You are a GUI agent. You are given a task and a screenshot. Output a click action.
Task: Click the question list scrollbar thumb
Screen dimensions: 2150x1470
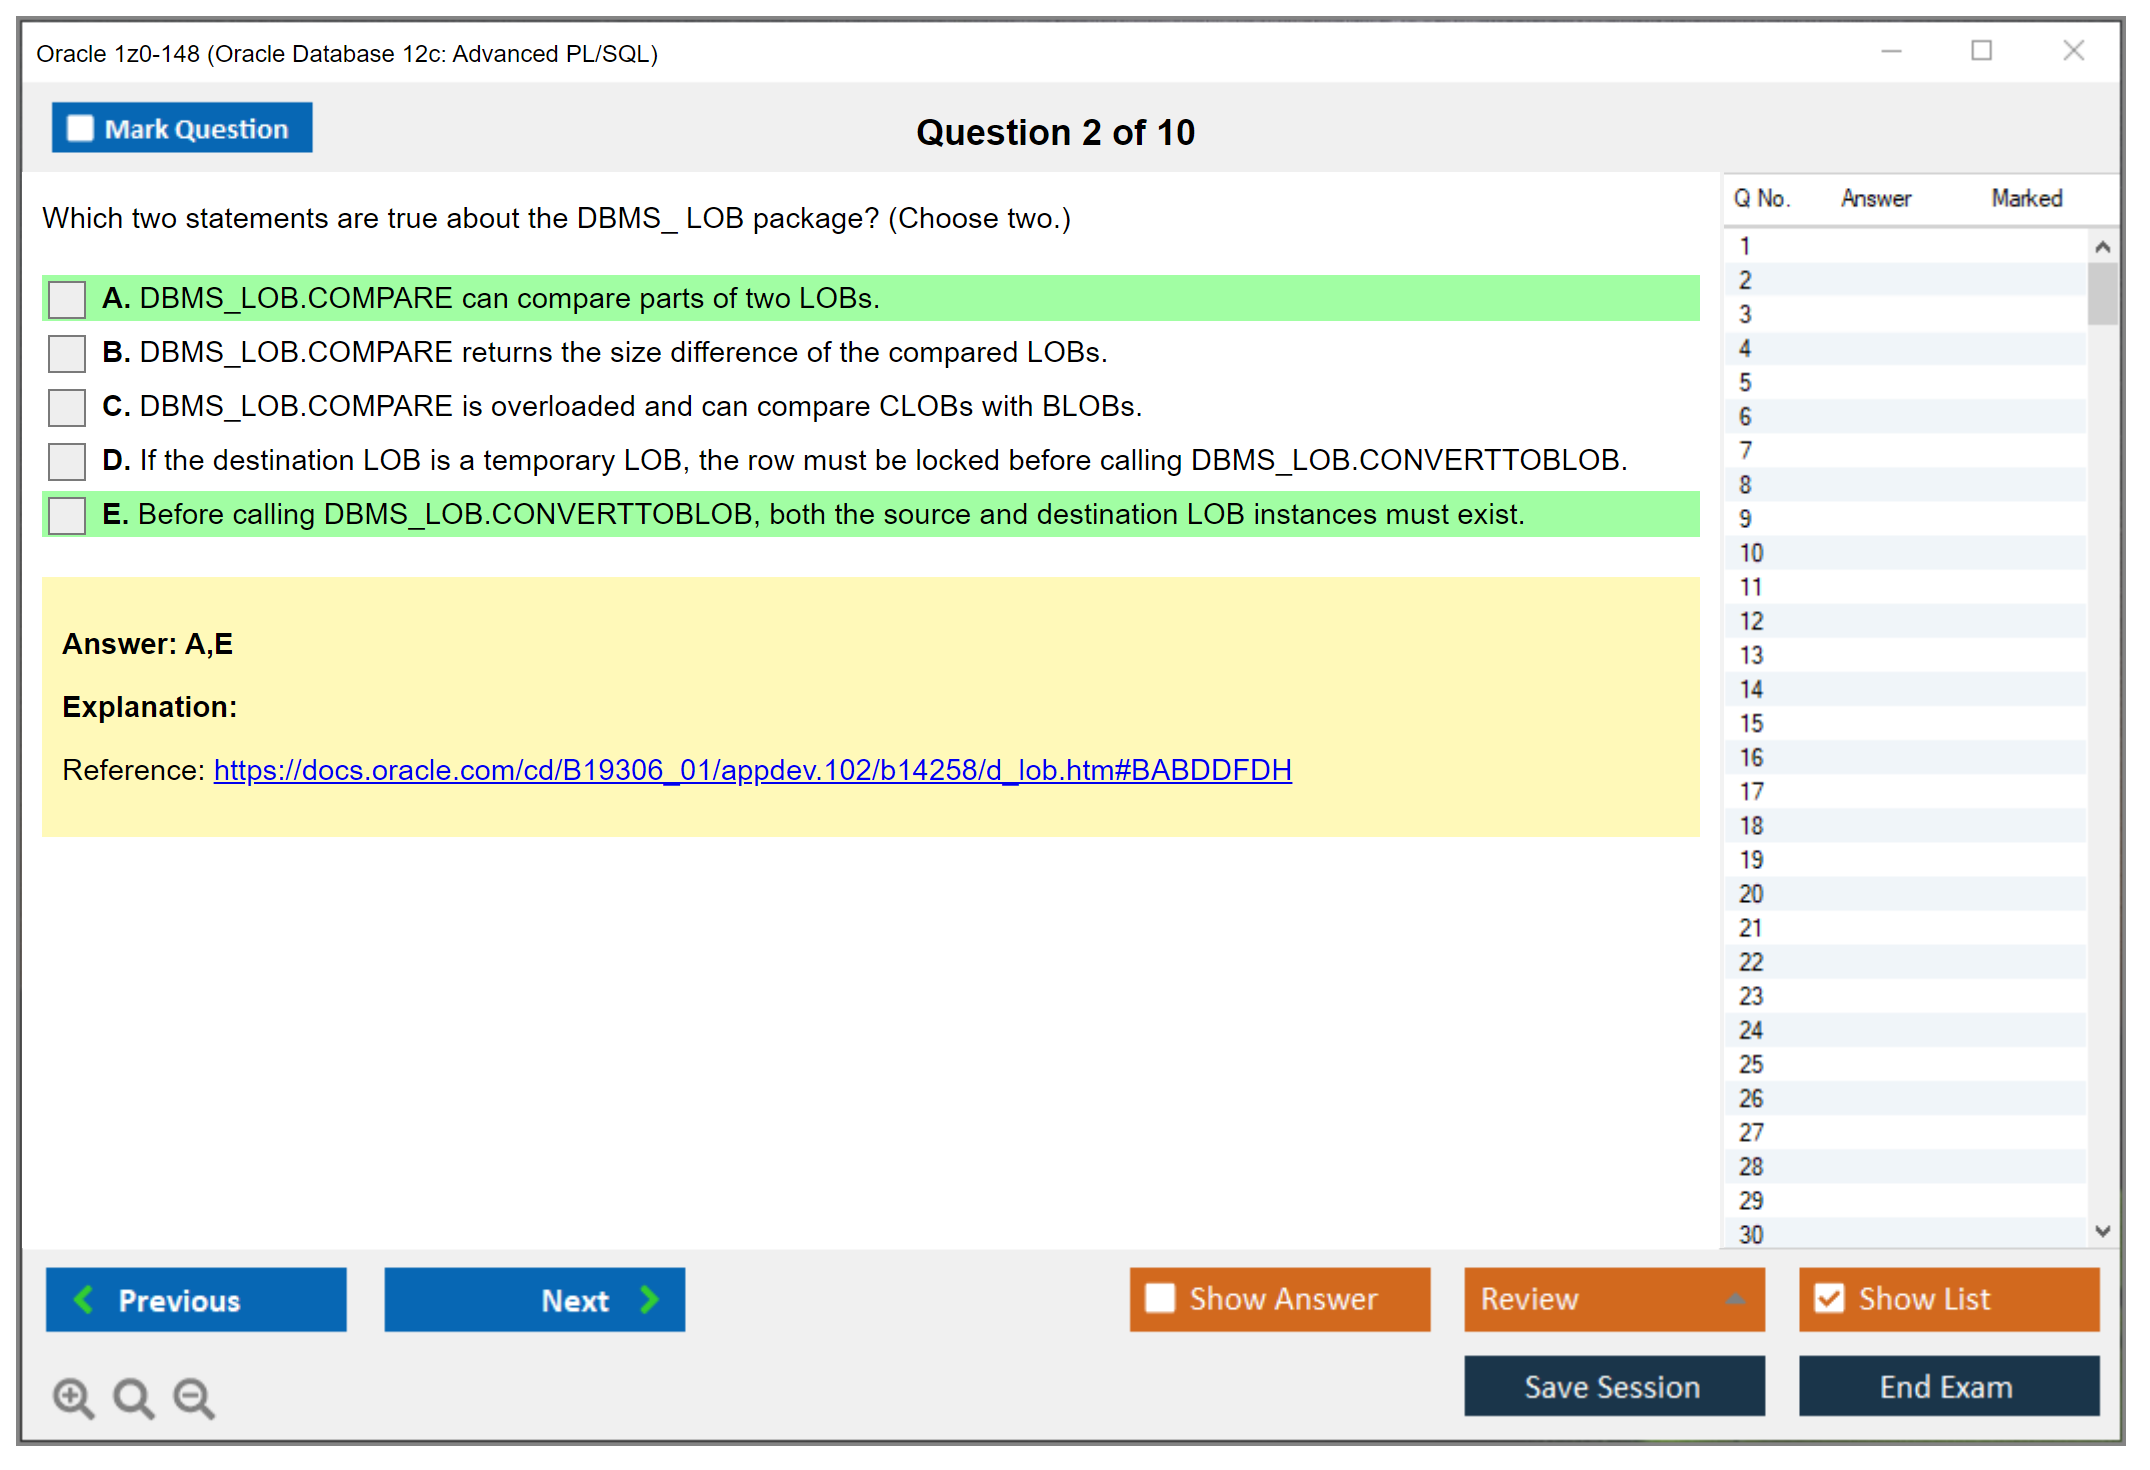click(x=2102, y=293)
